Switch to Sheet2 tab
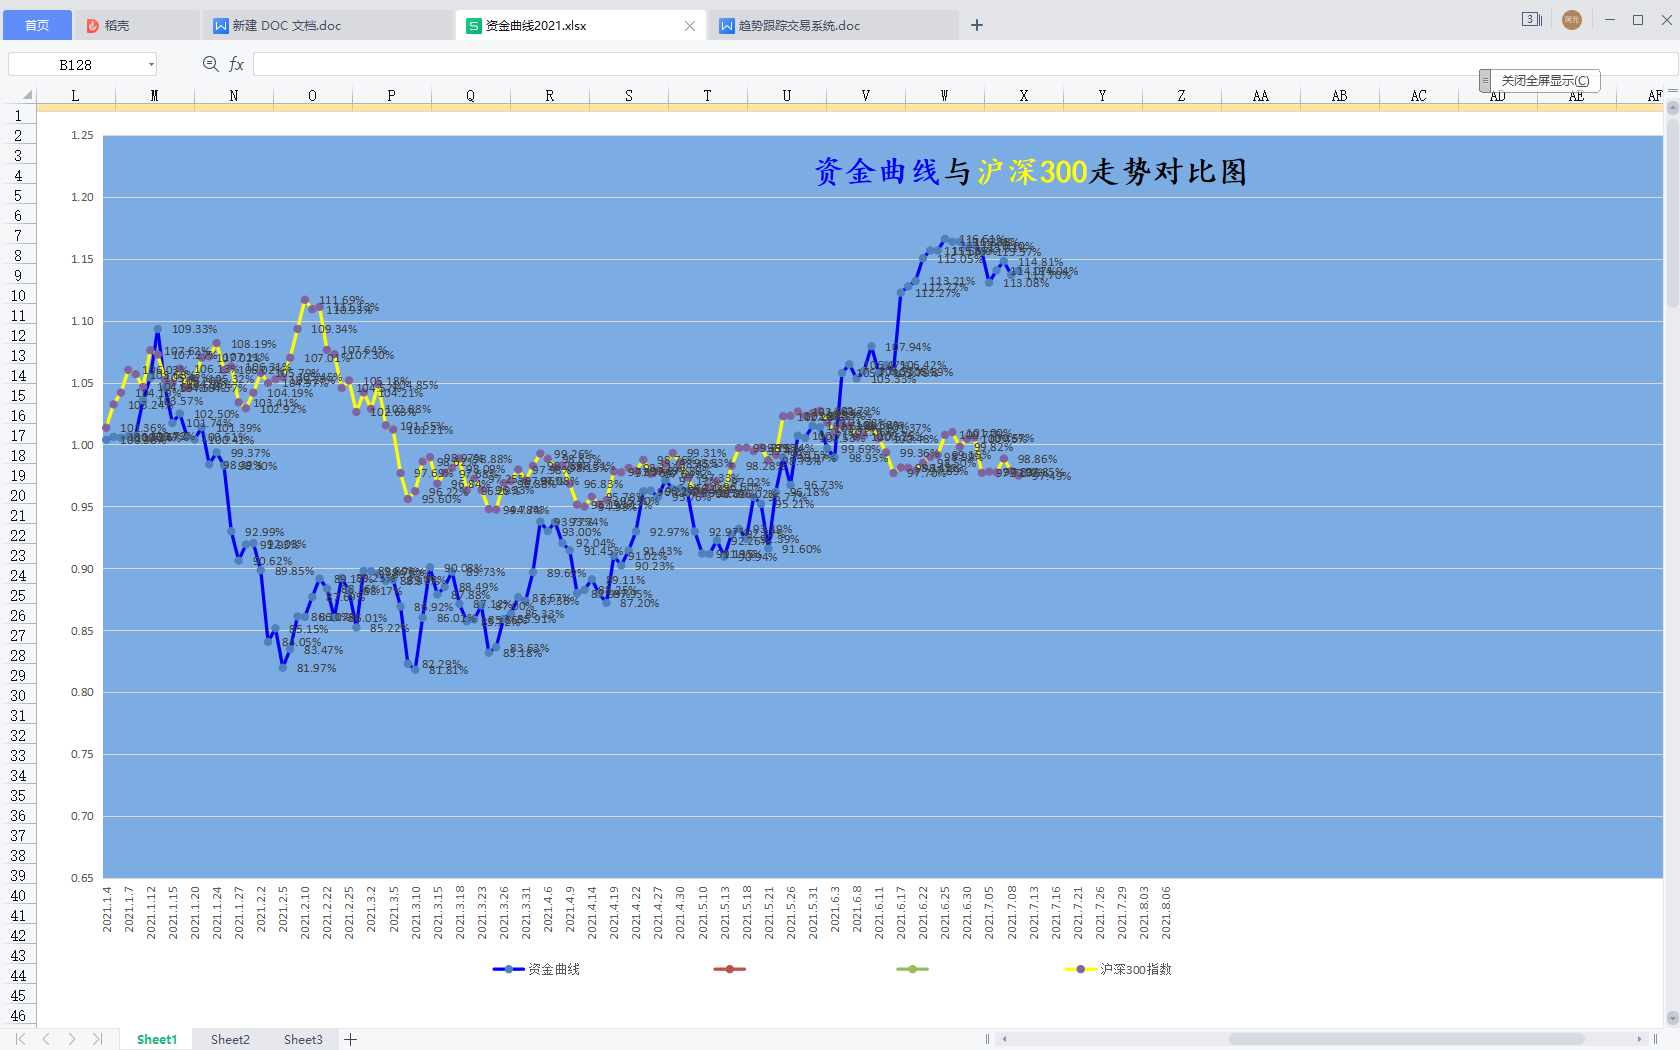This screenshot has height=1050, width=1680. (x=230, y=1039)
